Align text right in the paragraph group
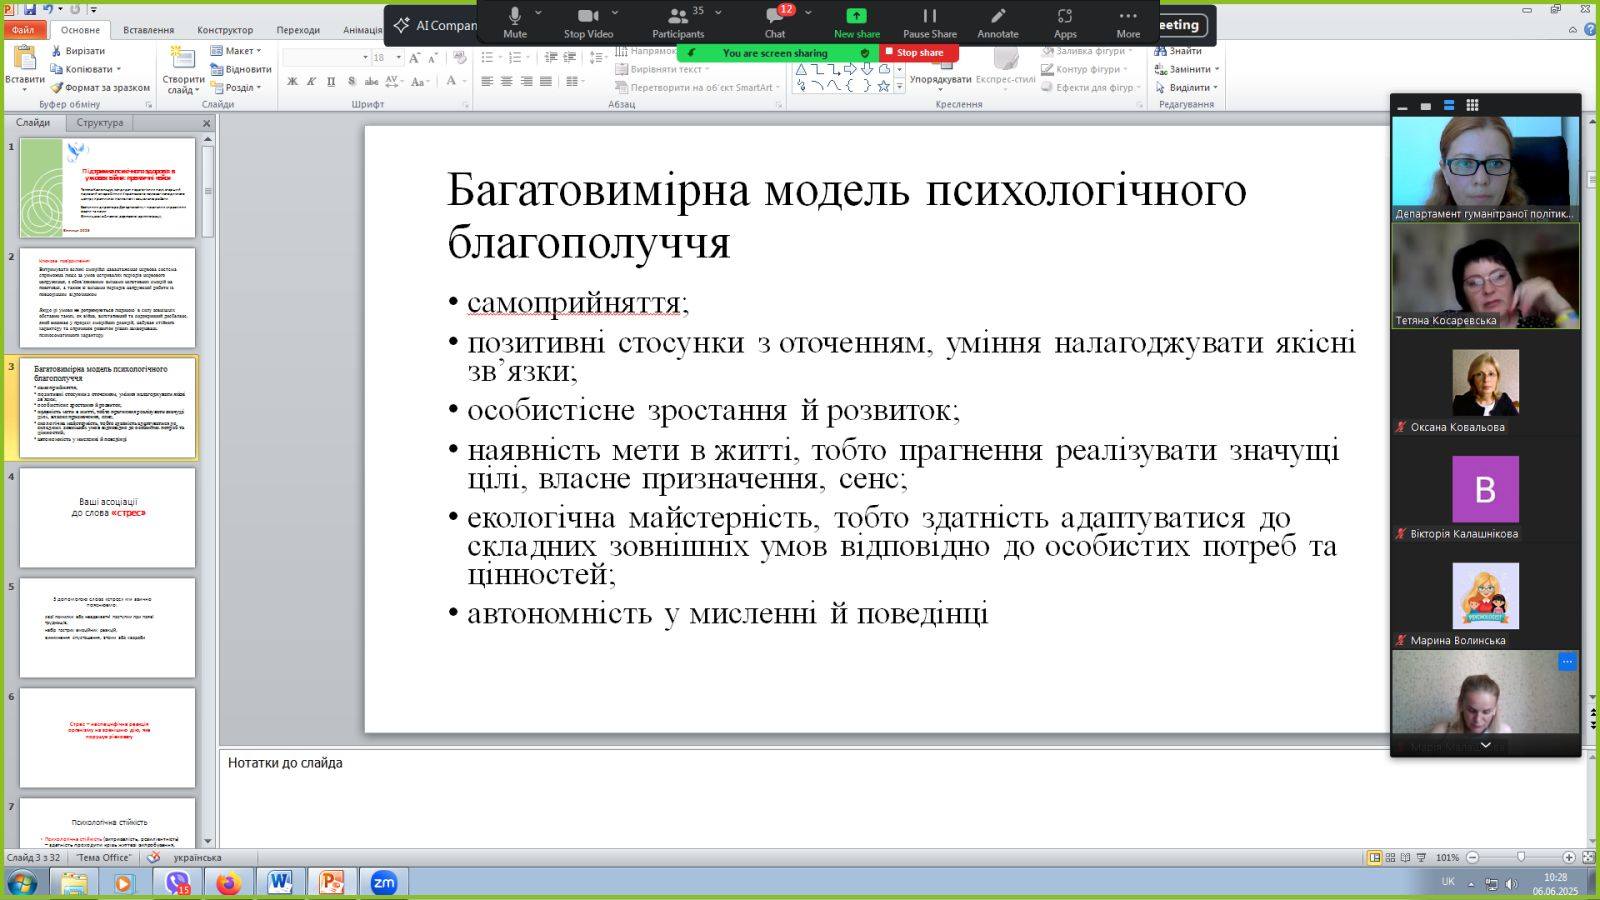This screenshot has width=1600, height=900. [526, 82]
